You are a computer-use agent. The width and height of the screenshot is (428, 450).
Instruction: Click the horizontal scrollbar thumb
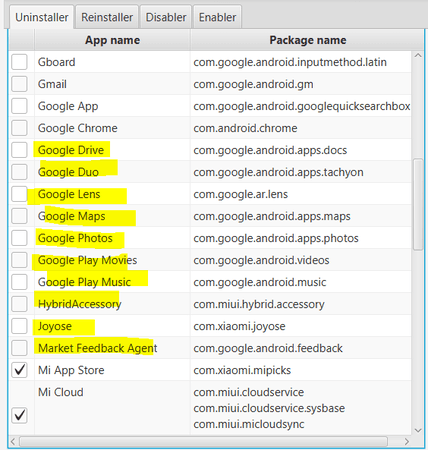point(203,442)
